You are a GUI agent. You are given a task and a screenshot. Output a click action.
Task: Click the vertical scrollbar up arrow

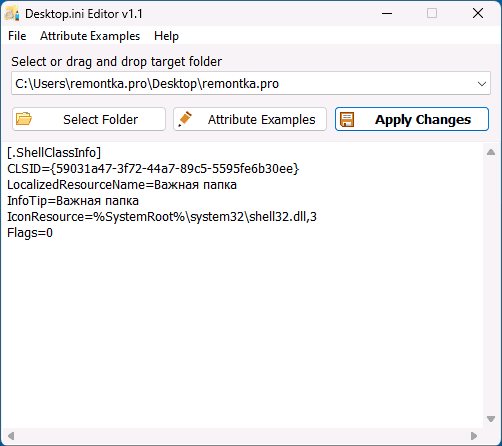[491, 152]
